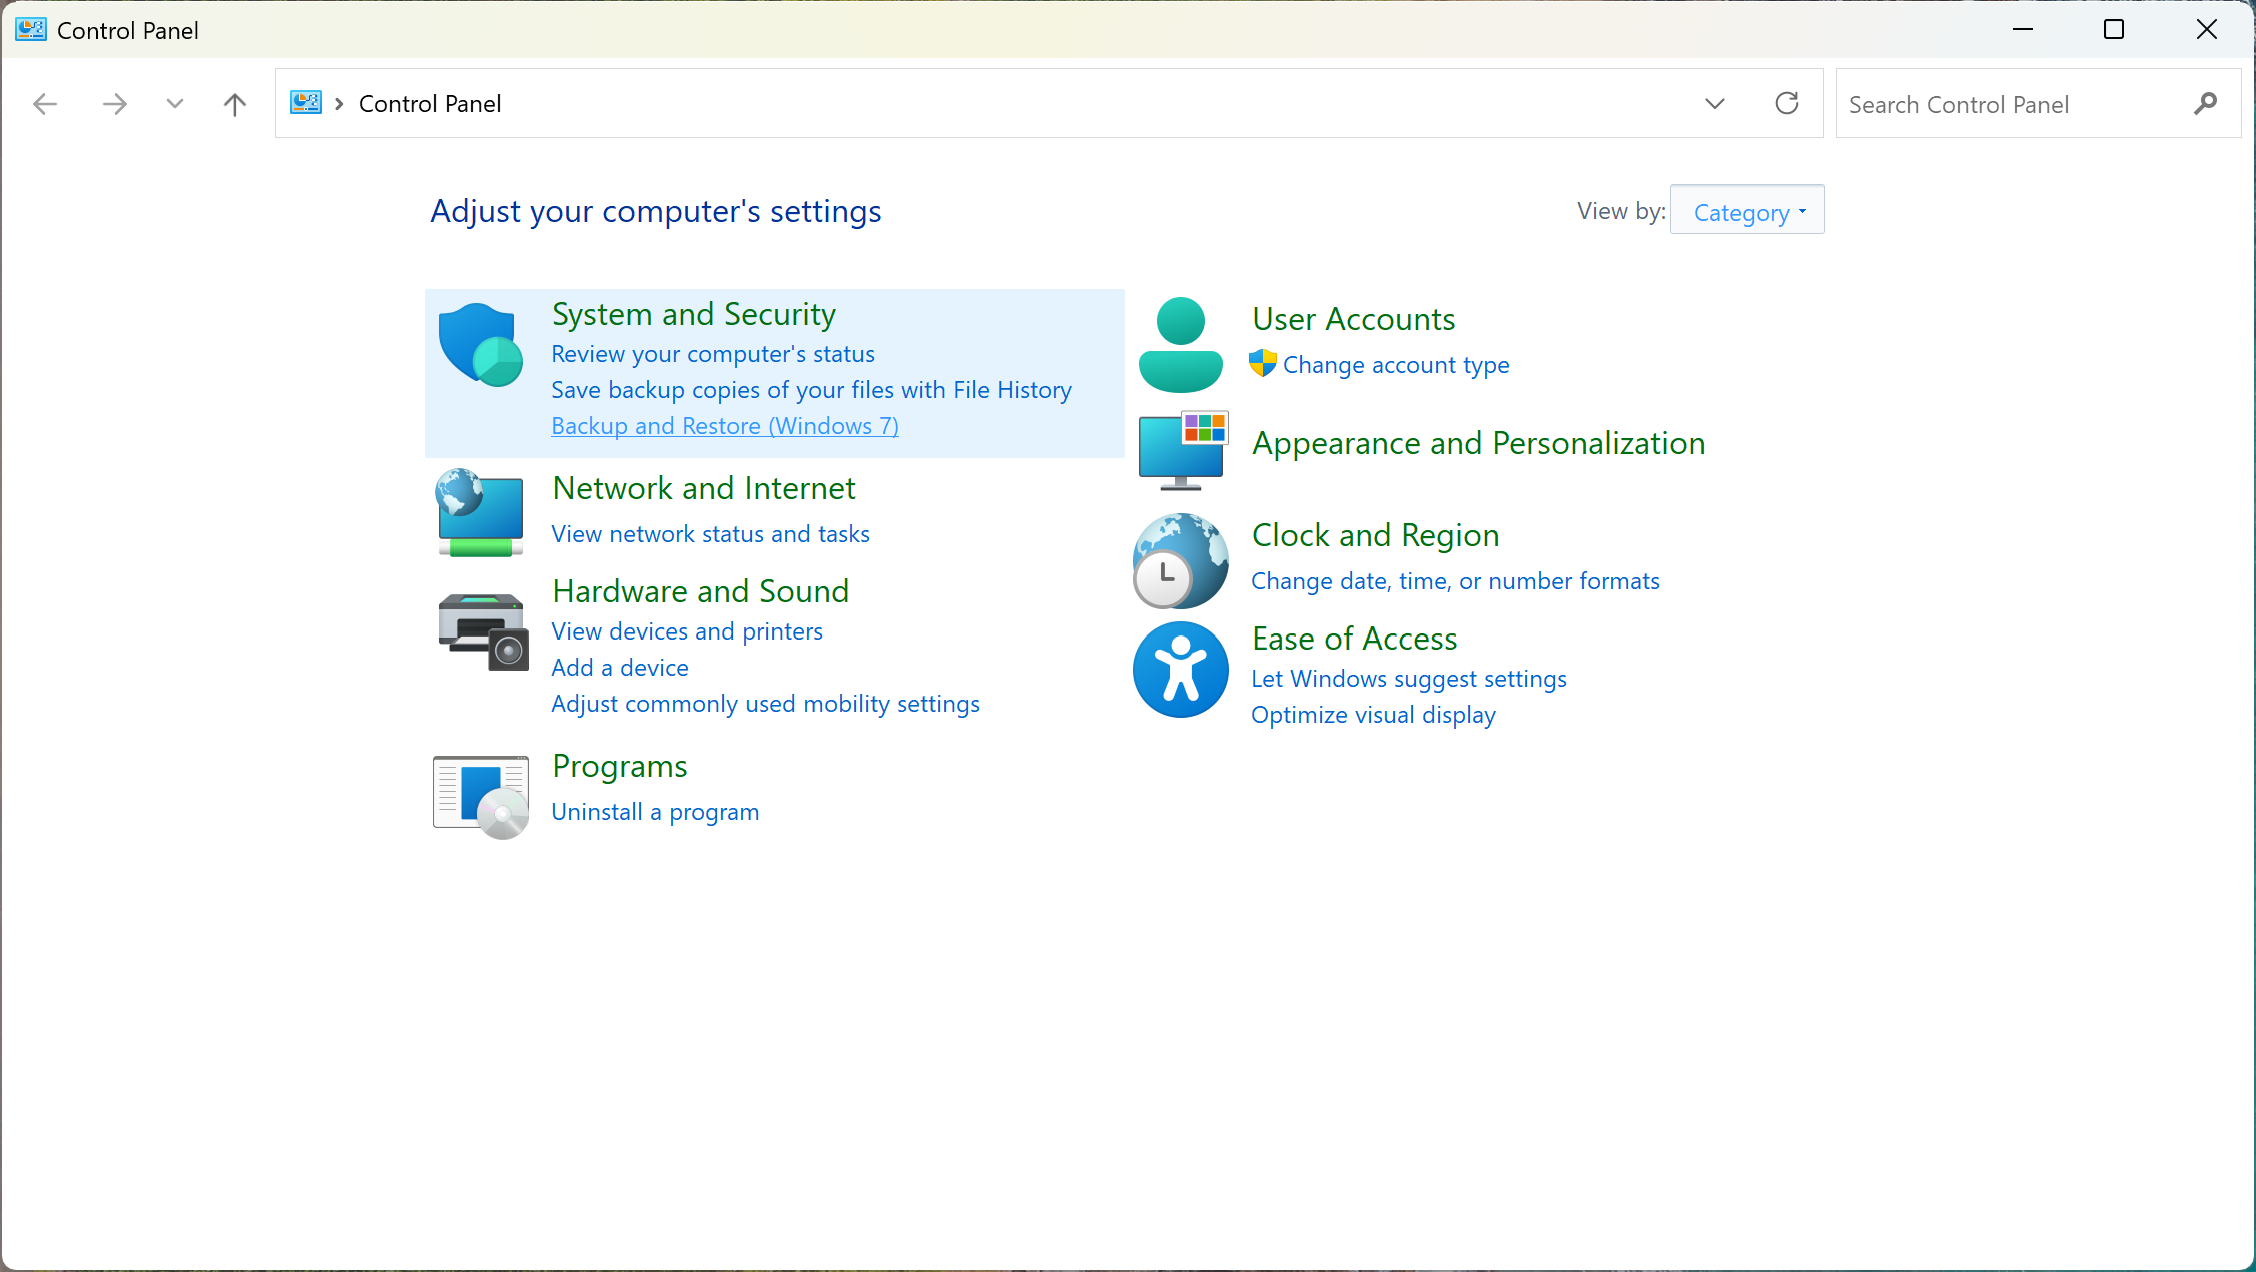Expand the address bar history dropdown

(1714, 103)
